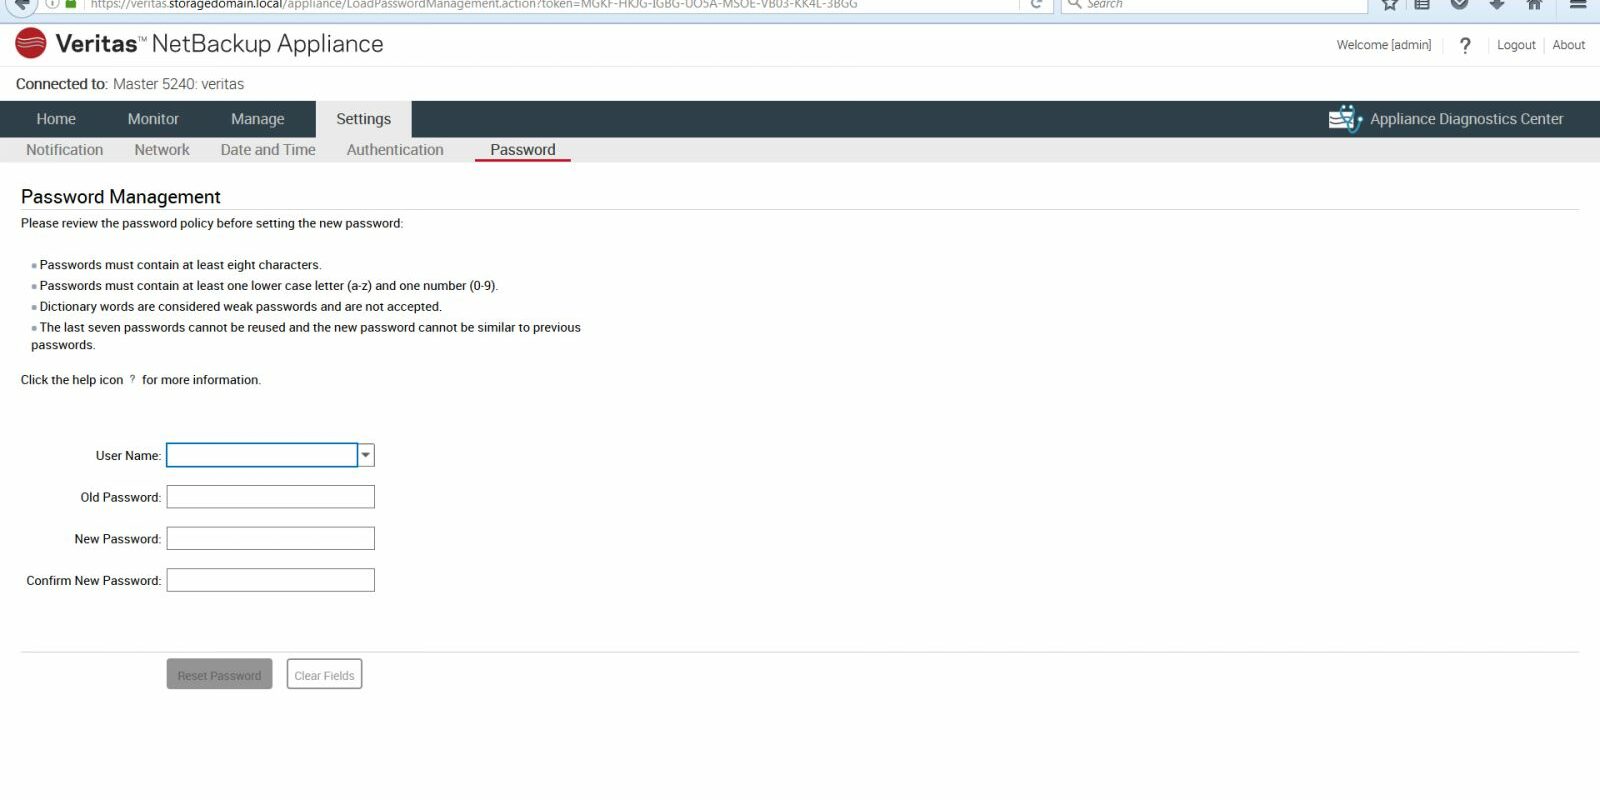Reload the page in the browser
This screenshot has height=800, width=1600.
[x=1037, y=4]
